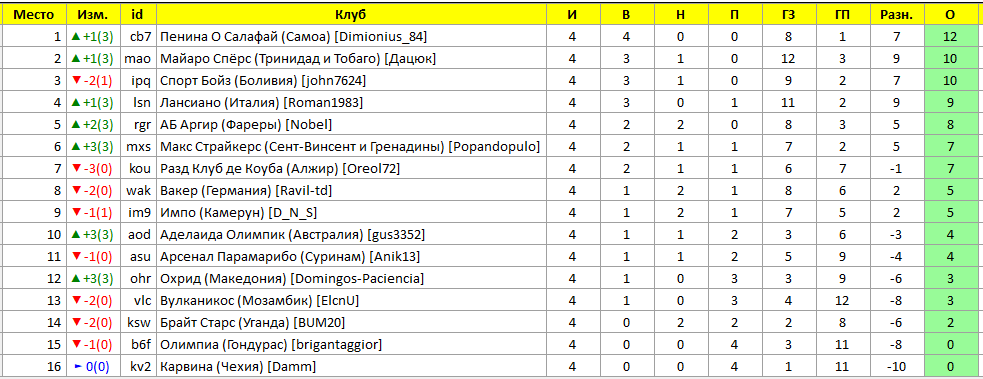Select the Клуб column header
983x379 pixels.
coord(350,14)
